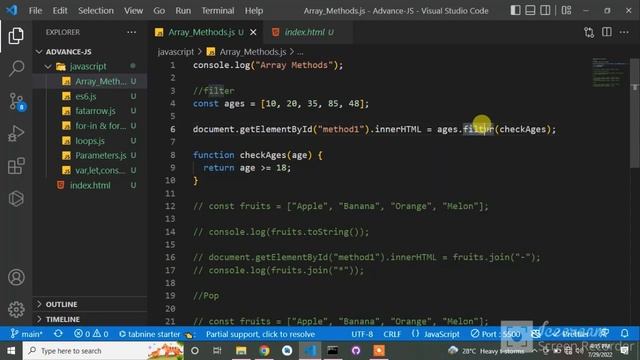Viewport: 640px width, 360px height.
Task: Customize layout from title bar icon
Action: click(566, 10)
